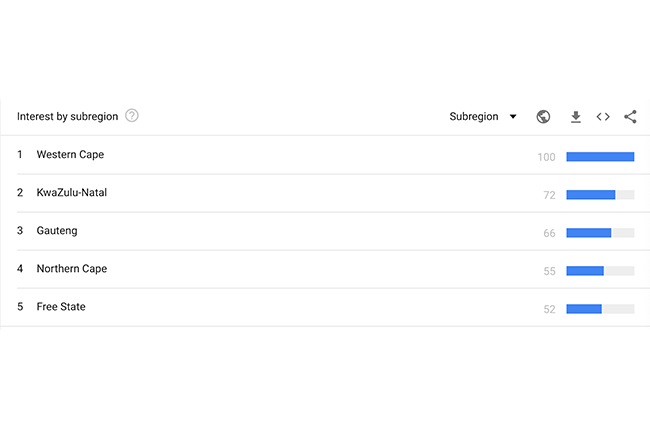Click the Subregion dropdown arrow
The height and width of the screenshot is (430, 650).
513,117
